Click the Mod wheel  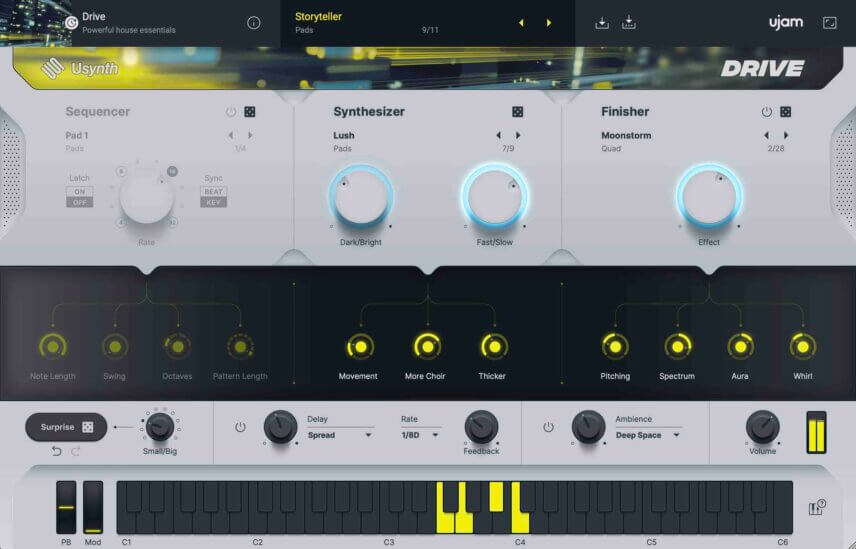(x=93, y=508)
